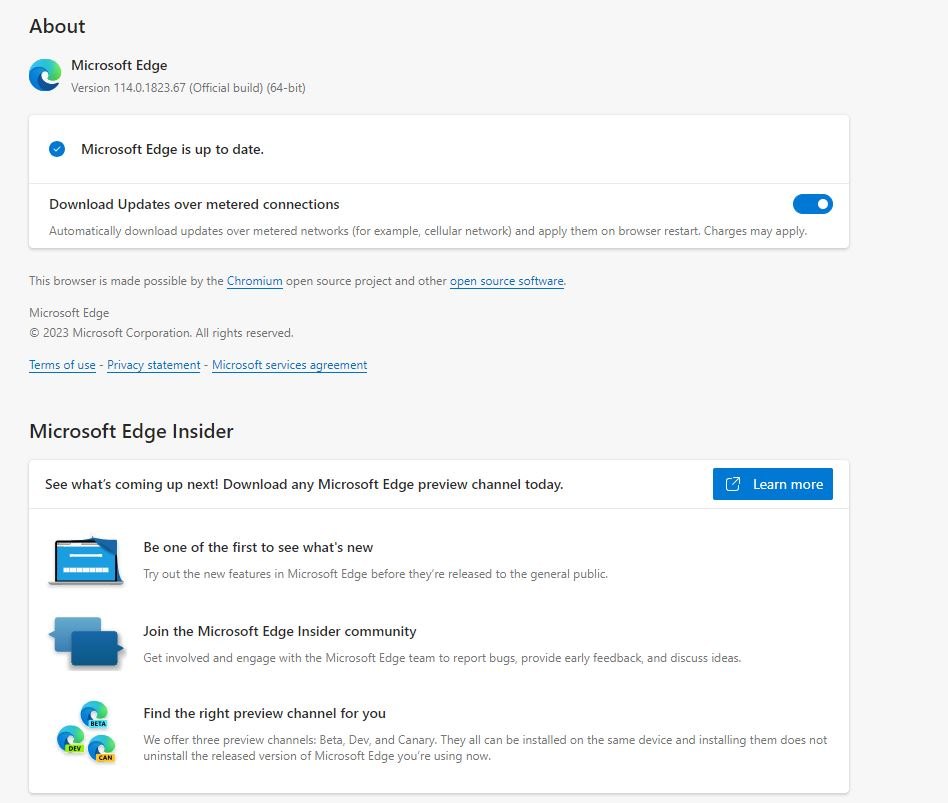The image size is (948, 803).
Task: Click 'Join the Microsoft Edge Insider community' heading
Action: coord(280,631)
